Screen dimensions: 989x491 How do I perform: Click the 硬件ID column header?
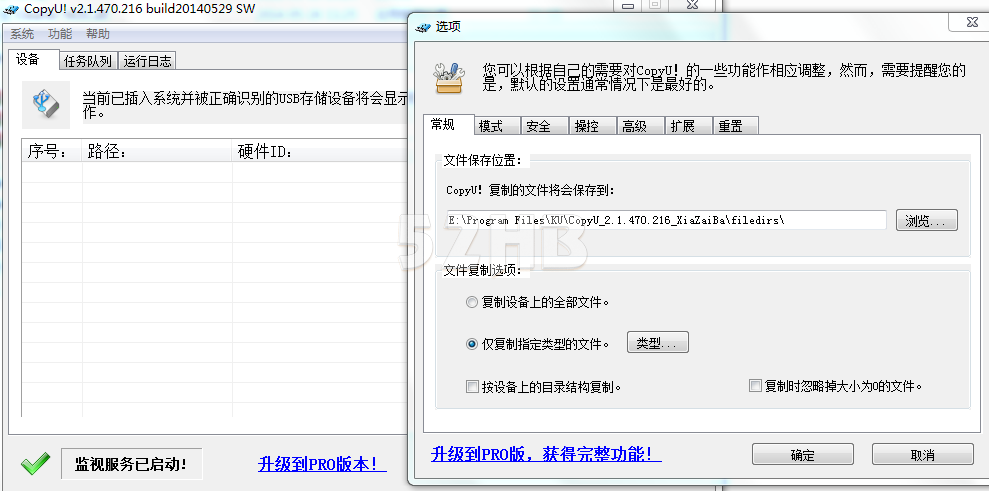[319, 152]
